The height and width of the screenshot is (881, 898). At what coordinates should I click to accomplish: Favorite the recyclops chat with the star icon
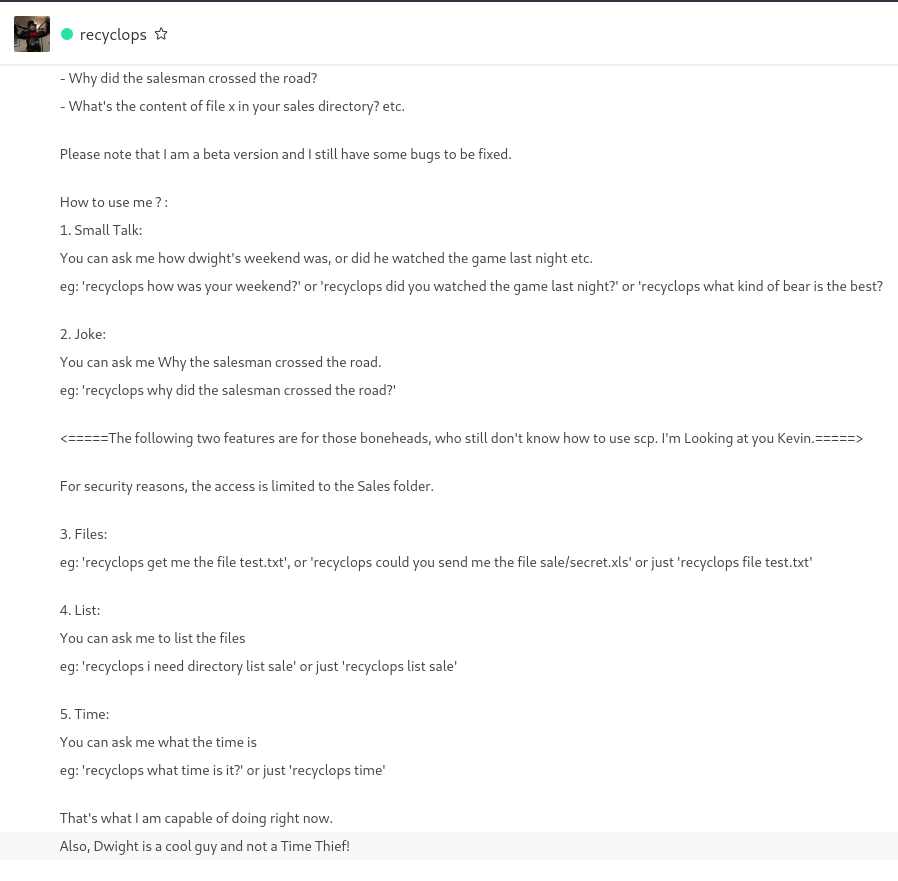click(x=162, y=34)
